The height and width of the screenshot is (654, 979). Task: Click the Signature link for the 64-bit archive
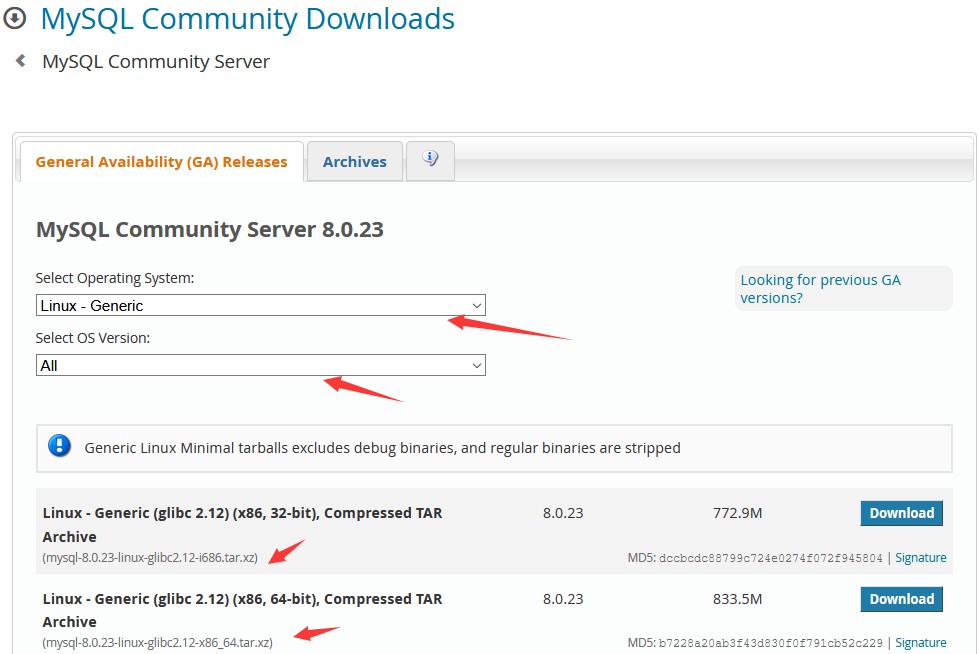(920, 642)
